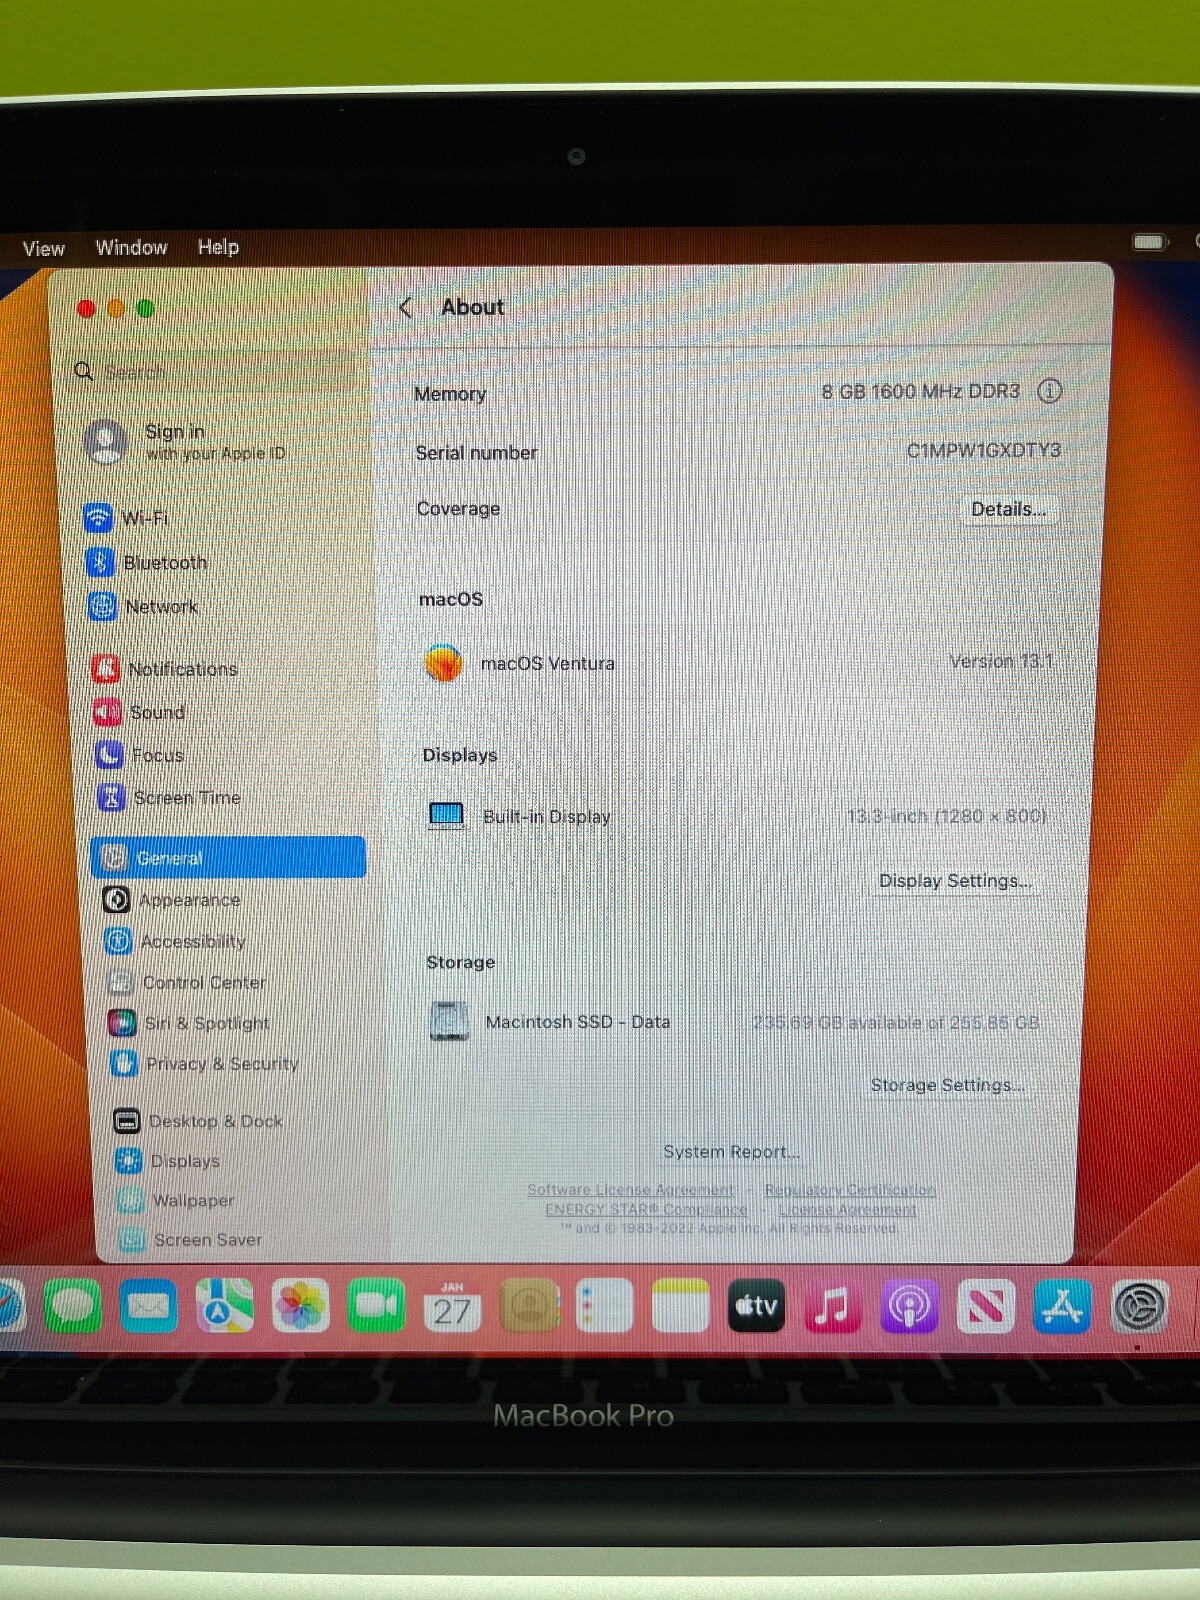Click the Built-in Display icon
Viewport: 1200px width, 1600px height.
pos(446,816)
